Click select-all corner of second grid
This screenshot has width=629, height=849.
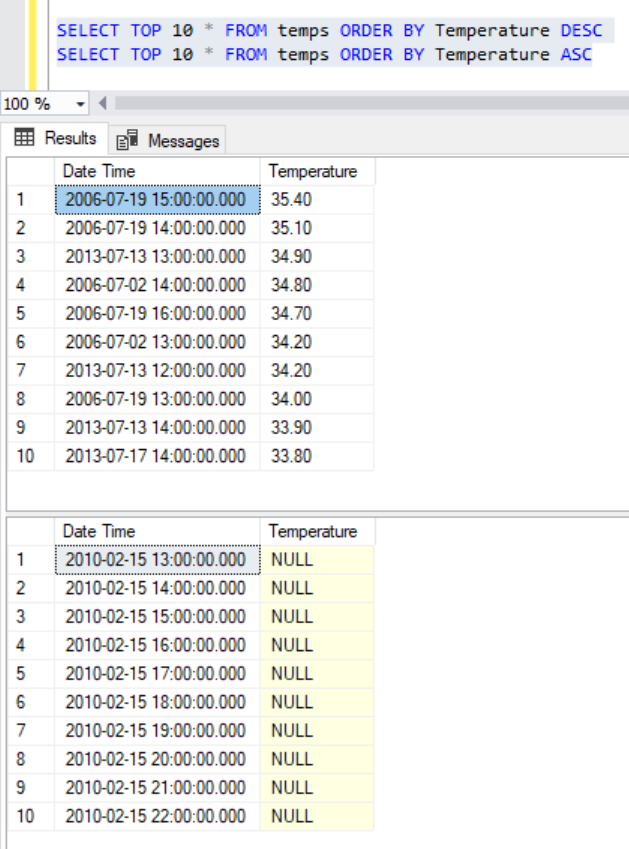coord(31,531)
